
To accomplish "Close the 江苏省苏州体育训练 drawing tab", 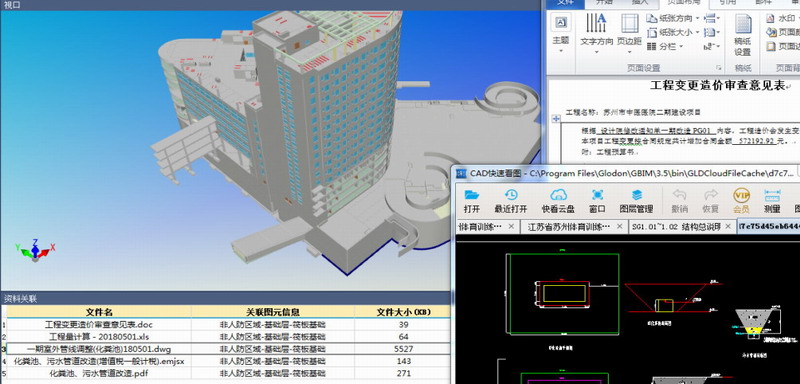I will [619, 226].
